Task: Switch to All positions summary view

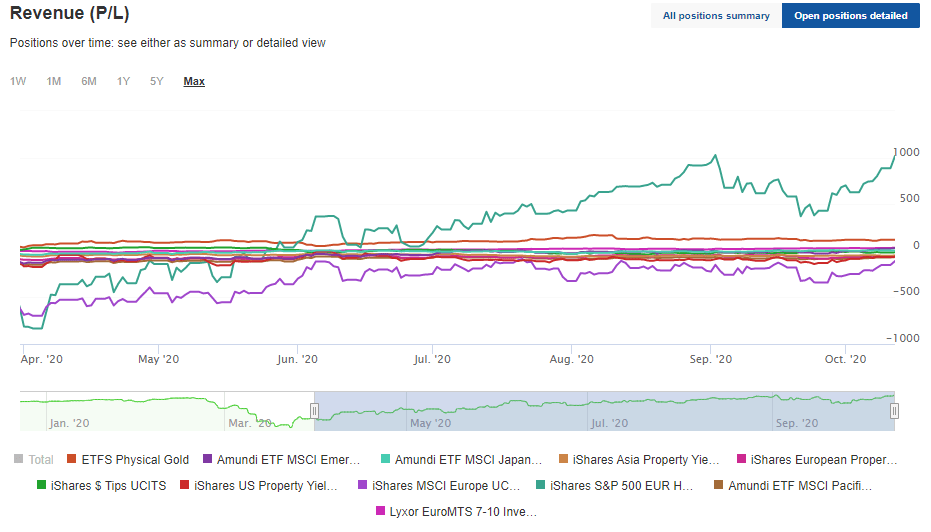Action: (x=716, y=16)
